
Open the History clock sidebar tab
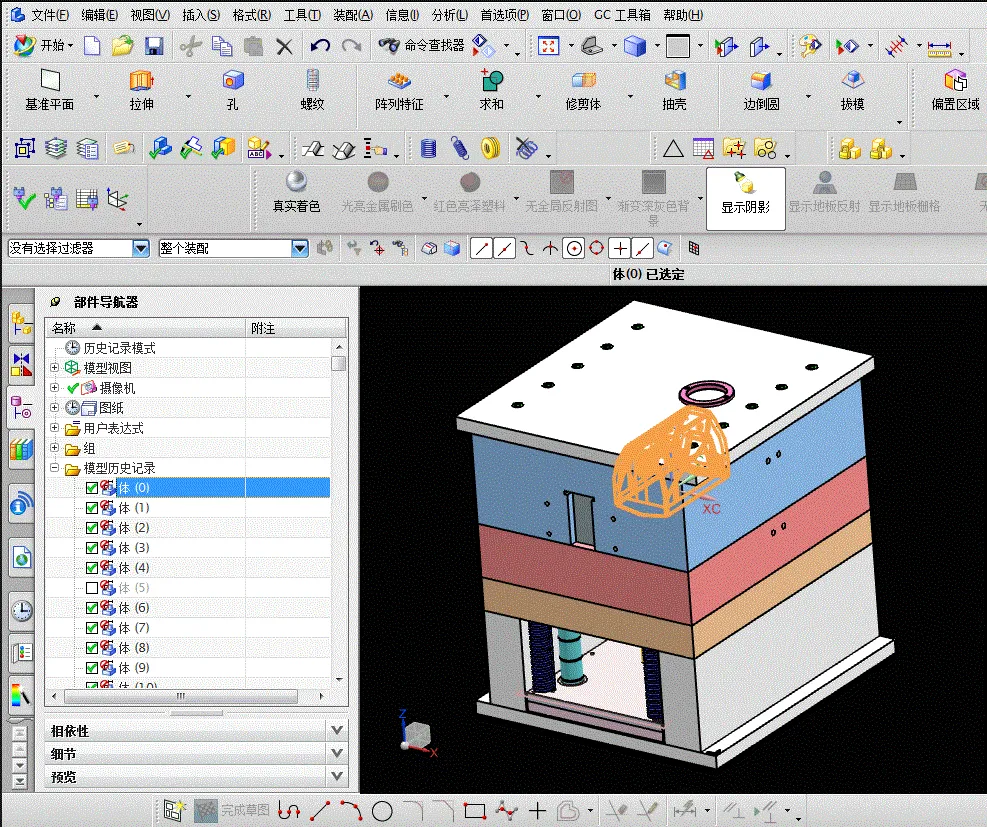(x=21, y=610)
